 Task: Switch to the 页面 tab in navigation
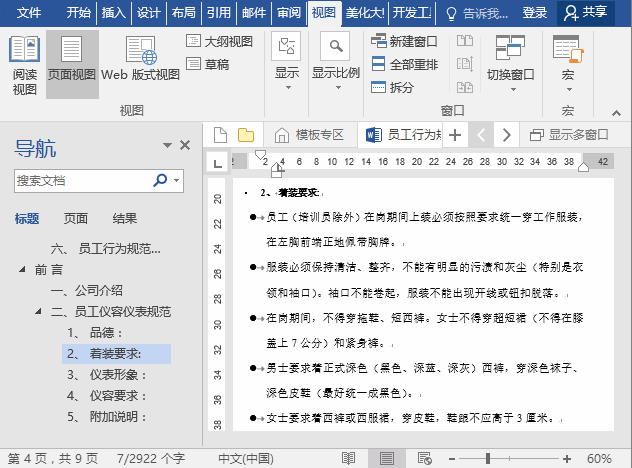76,219
